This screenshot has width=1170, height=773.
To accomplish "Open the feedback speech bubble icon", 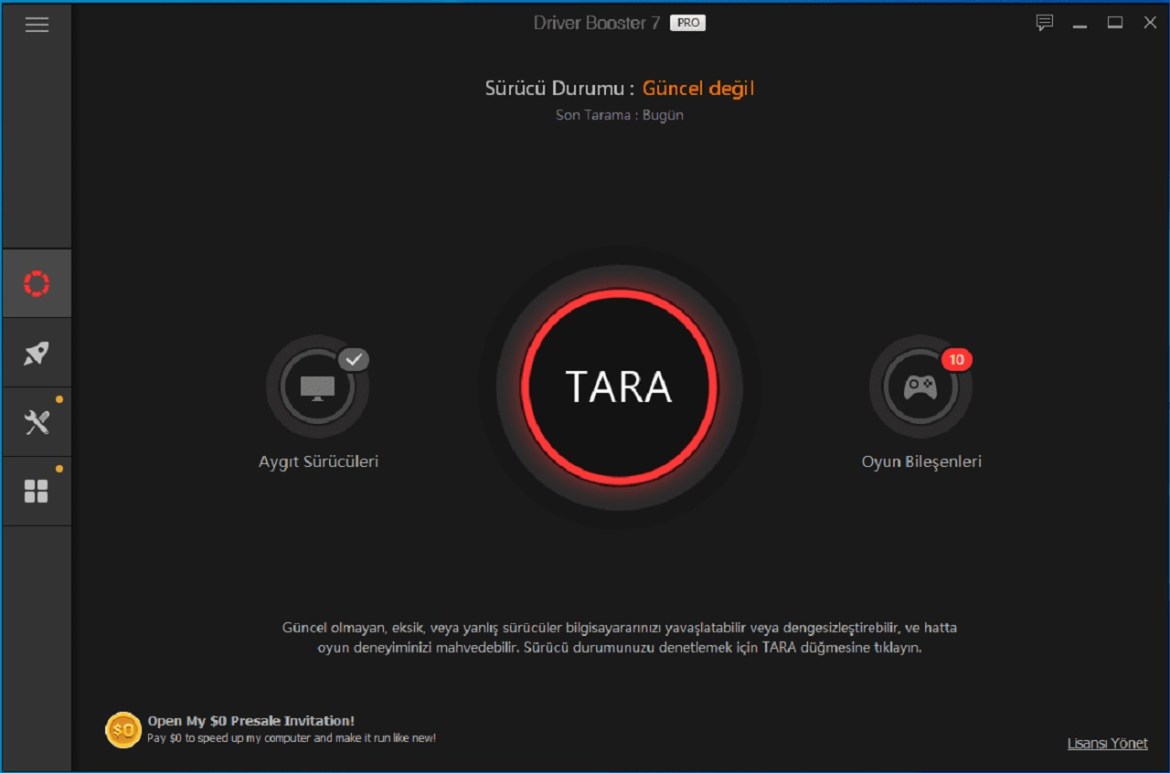I will point(1045,23).
